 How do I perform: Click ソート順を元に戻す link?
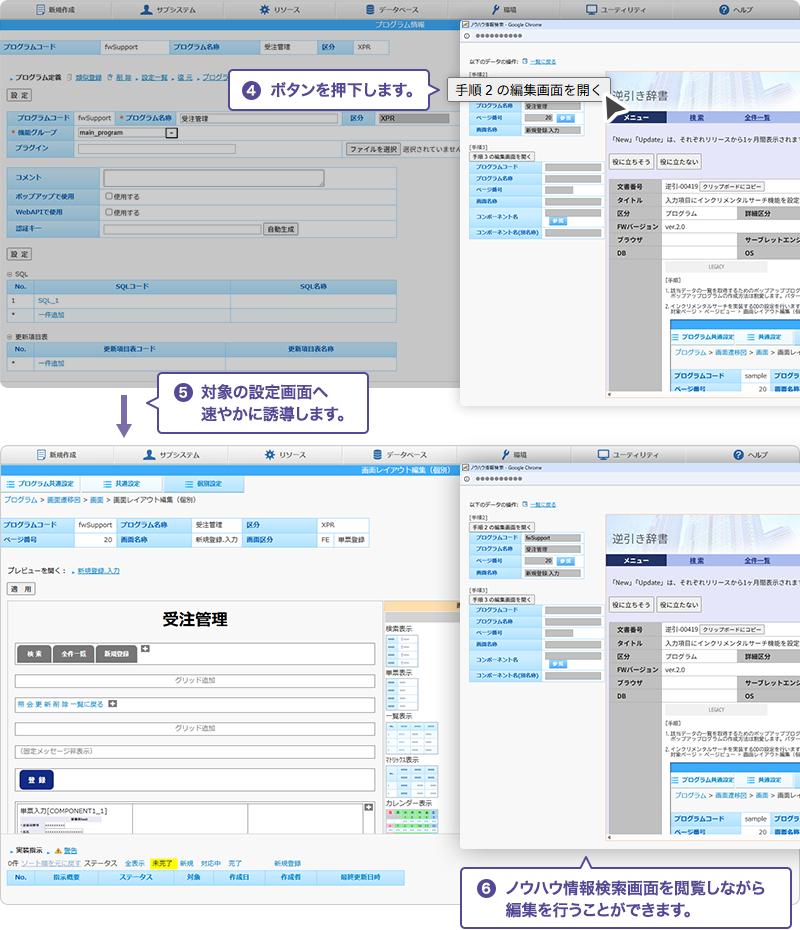click(51, 864)
